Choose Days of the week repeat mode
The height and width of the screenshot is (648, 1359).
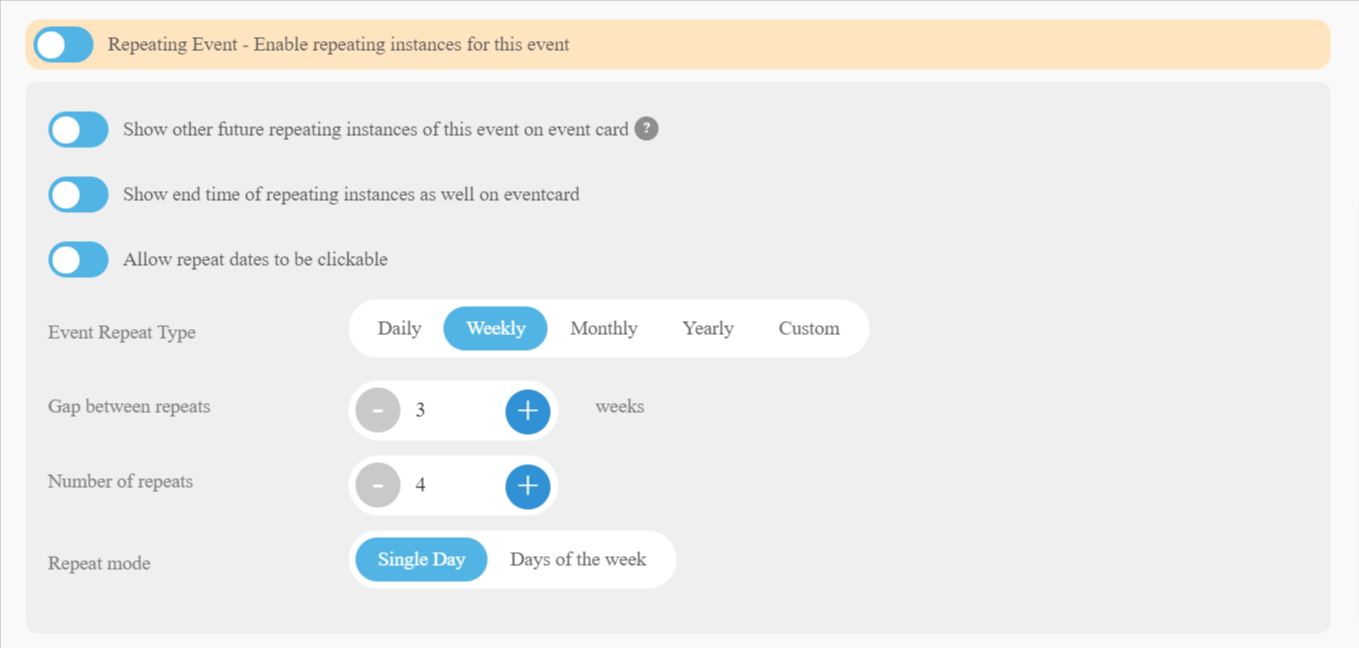[x=578, y=560]
